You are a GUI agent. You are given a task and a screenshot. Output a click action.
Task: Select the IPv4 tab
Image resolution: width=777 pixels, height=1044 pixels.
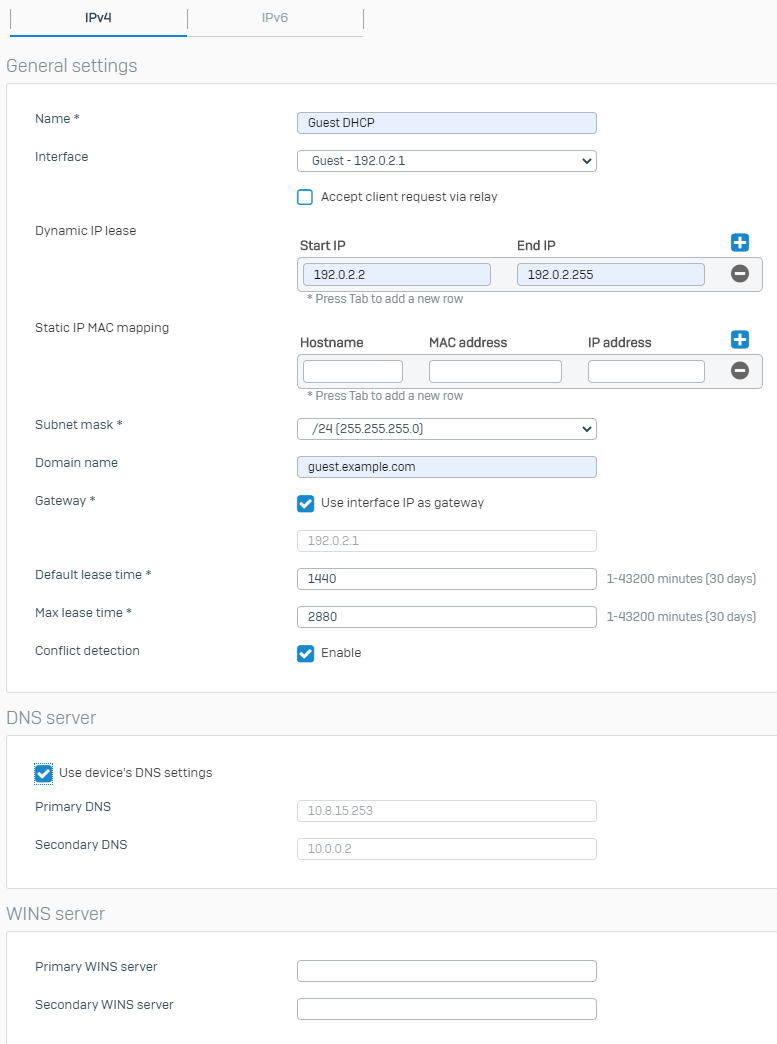pyautogui.click(x=98, y=18)
